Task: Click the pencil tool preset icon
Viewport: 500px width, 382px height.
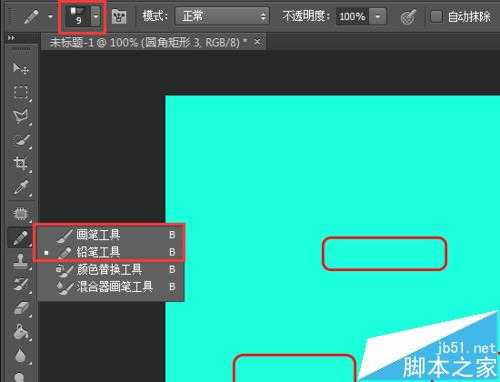Action: click(x=32, y=16)
